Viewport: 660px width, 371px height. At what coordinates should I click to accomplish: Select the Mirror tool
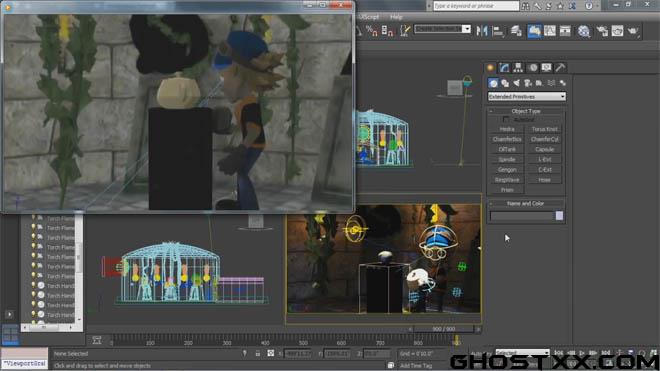pos(482,31)
